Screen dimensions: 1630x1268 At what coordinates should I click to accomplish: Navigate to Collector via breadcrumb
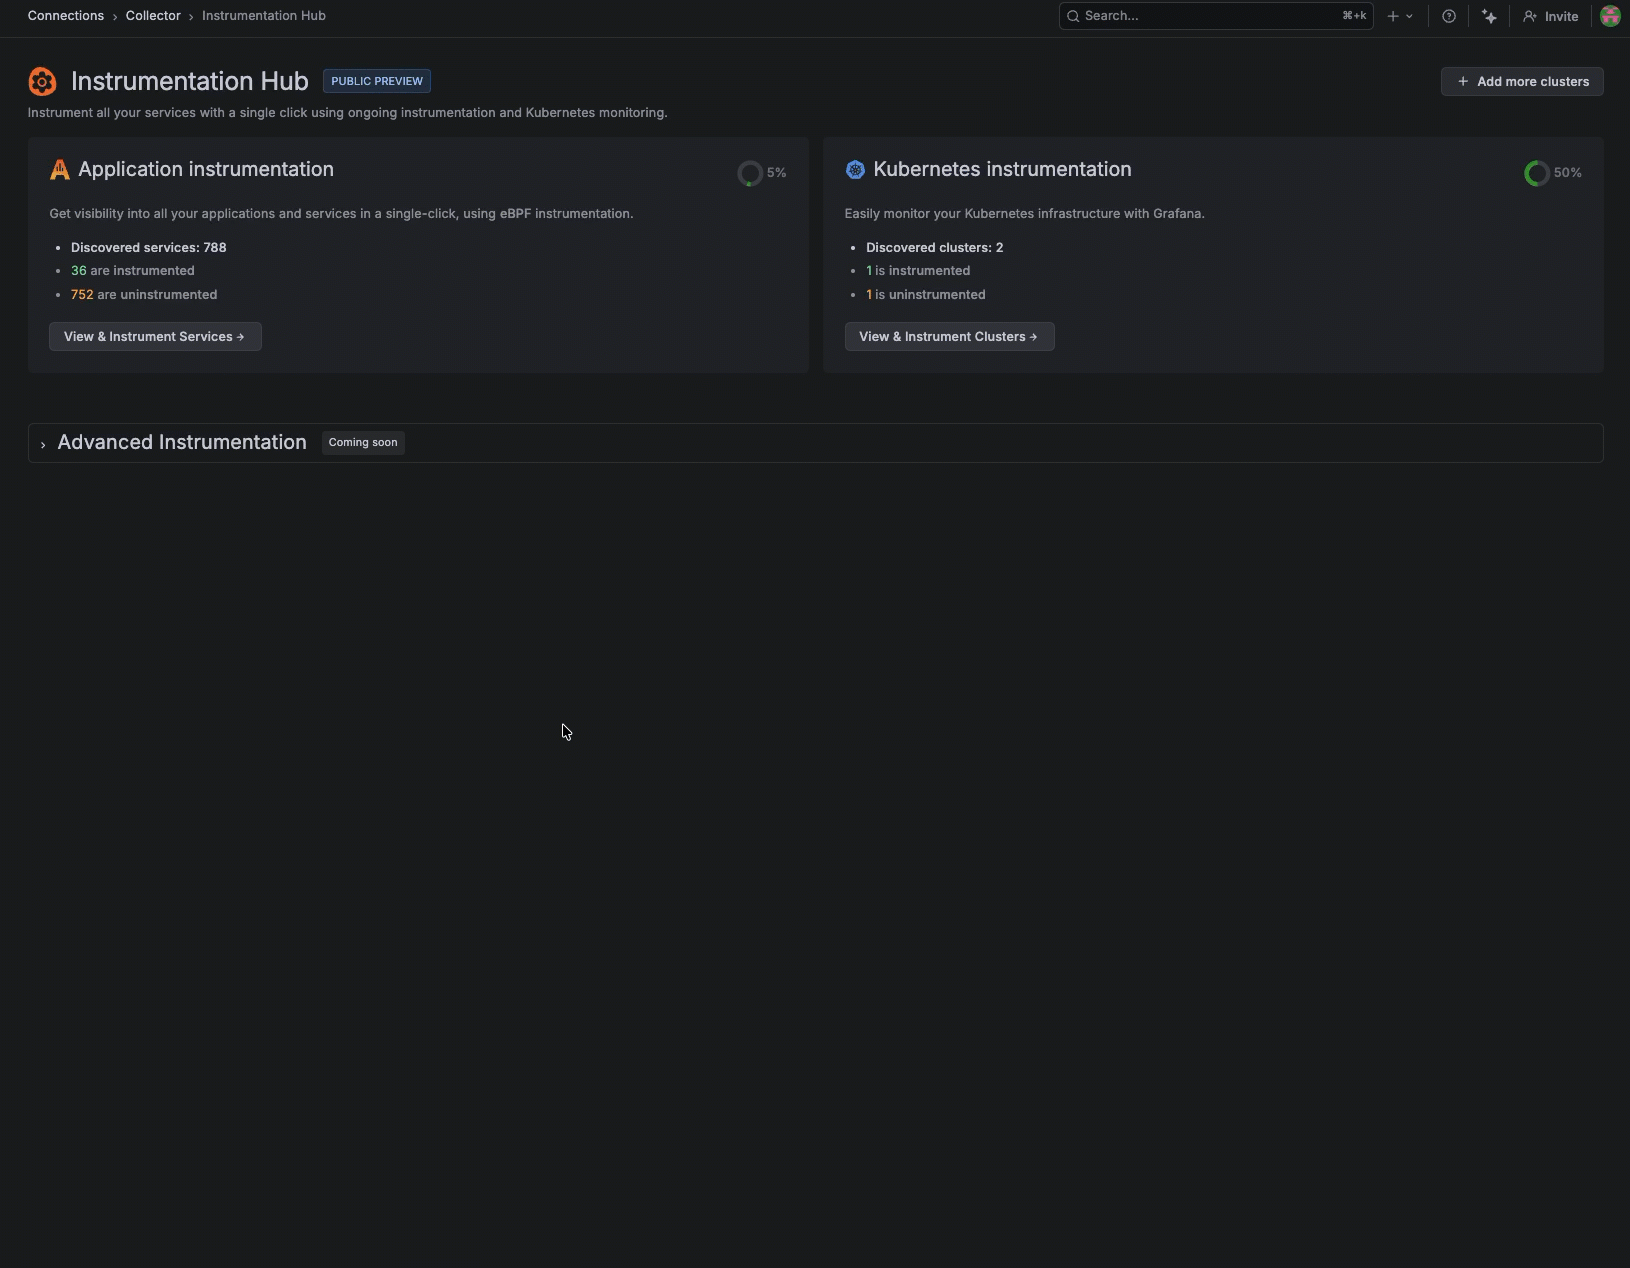click(x=152, y=15)
